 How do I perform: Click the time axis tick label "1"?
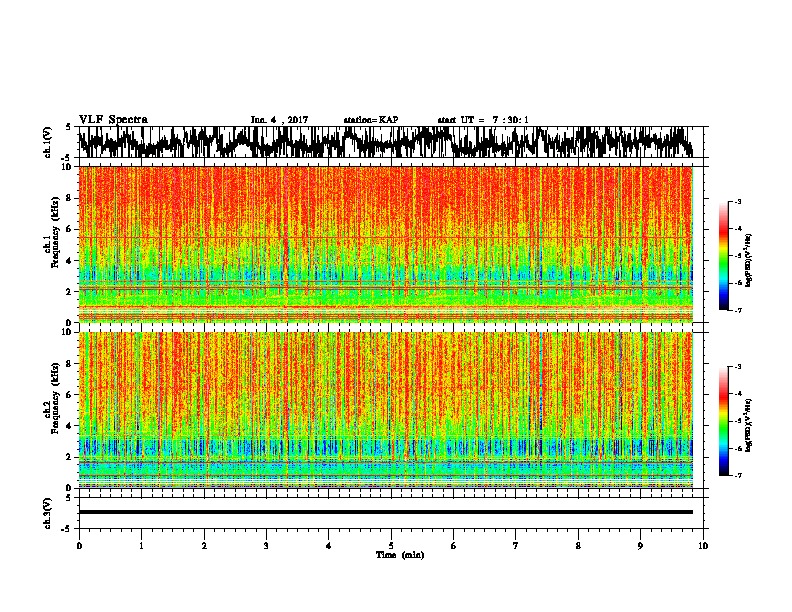coord(141,546)
